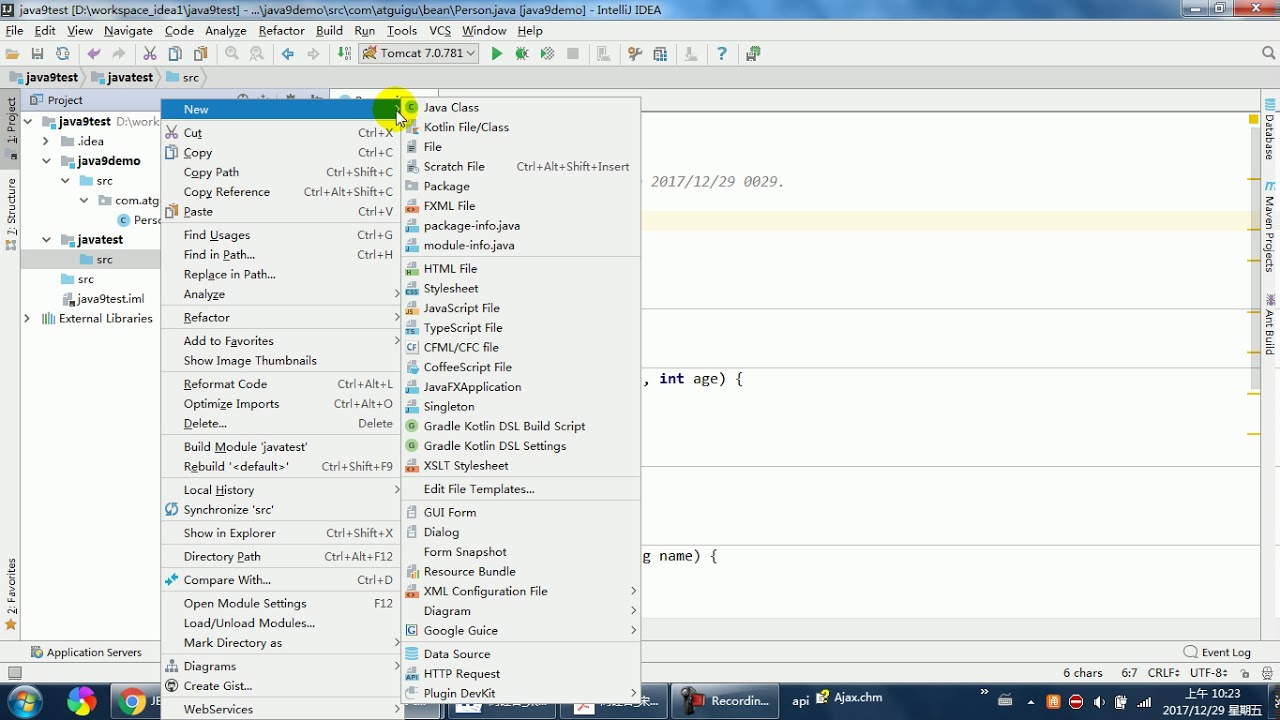Expand the Plugin DevKit submenu

(521, 693)
